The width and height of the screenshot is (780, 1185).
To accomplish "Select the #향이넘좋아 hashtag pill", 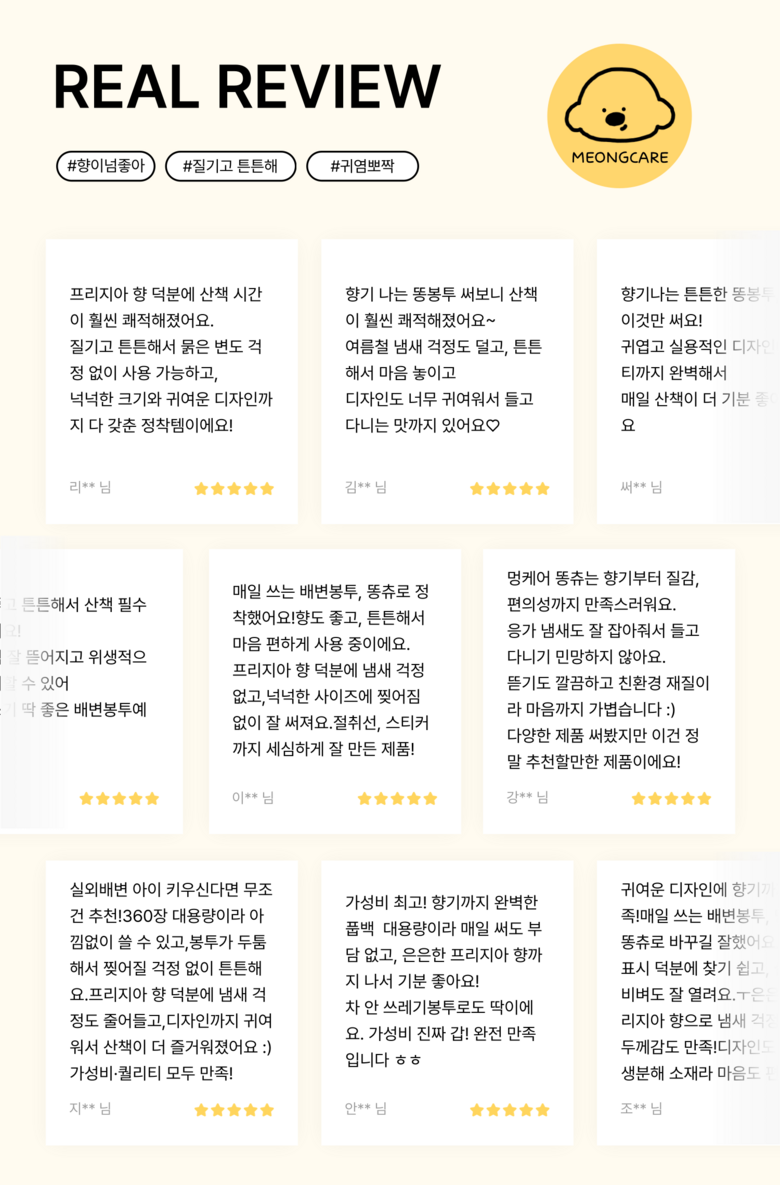I will [106, 166].
